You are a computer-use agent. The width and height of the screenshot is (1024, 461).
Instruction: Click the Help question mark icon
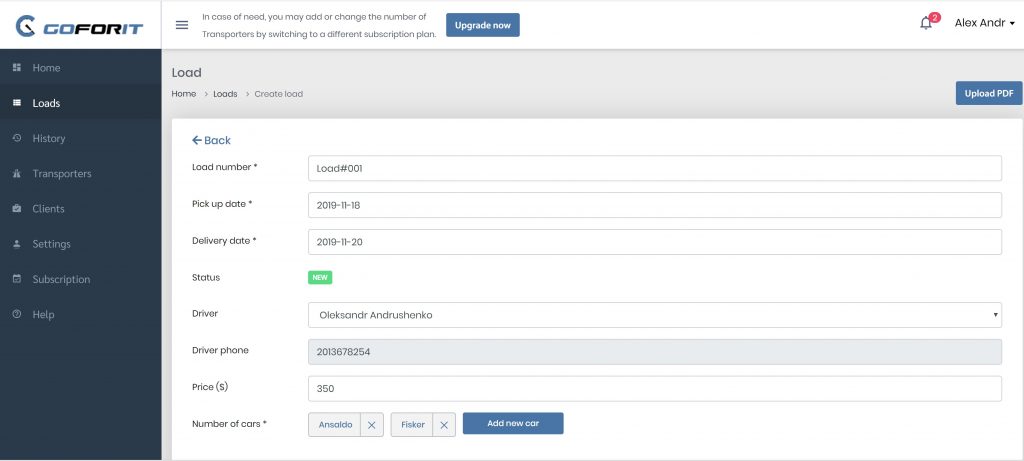[17, 314]
